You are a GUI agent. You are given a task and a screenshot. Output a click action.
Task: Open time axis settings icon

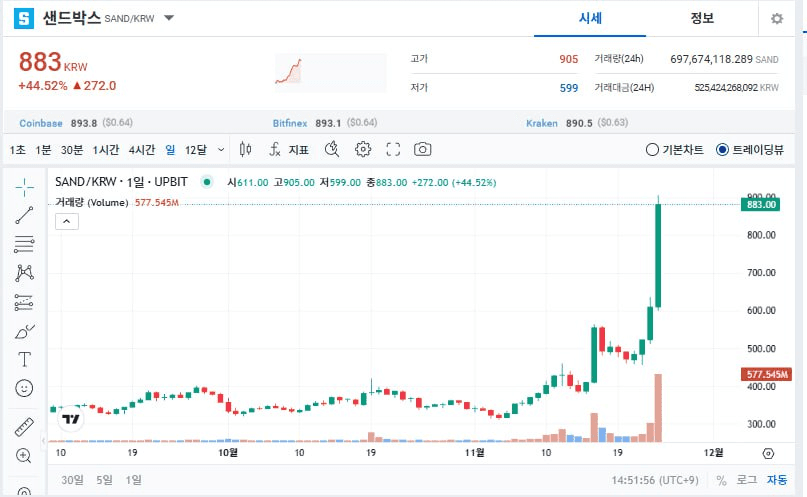(768, 453)
